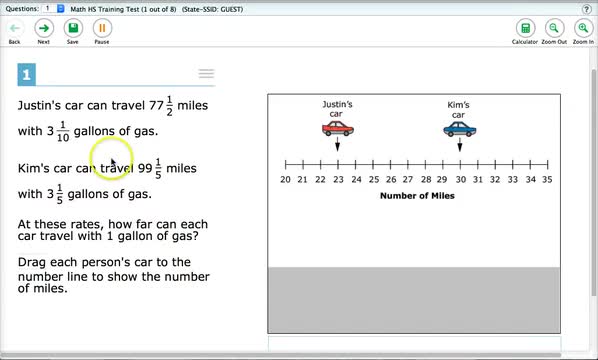598x360 pixels.
Task: Click the 'Justin's car' label
Action: (x=337, y=109)
